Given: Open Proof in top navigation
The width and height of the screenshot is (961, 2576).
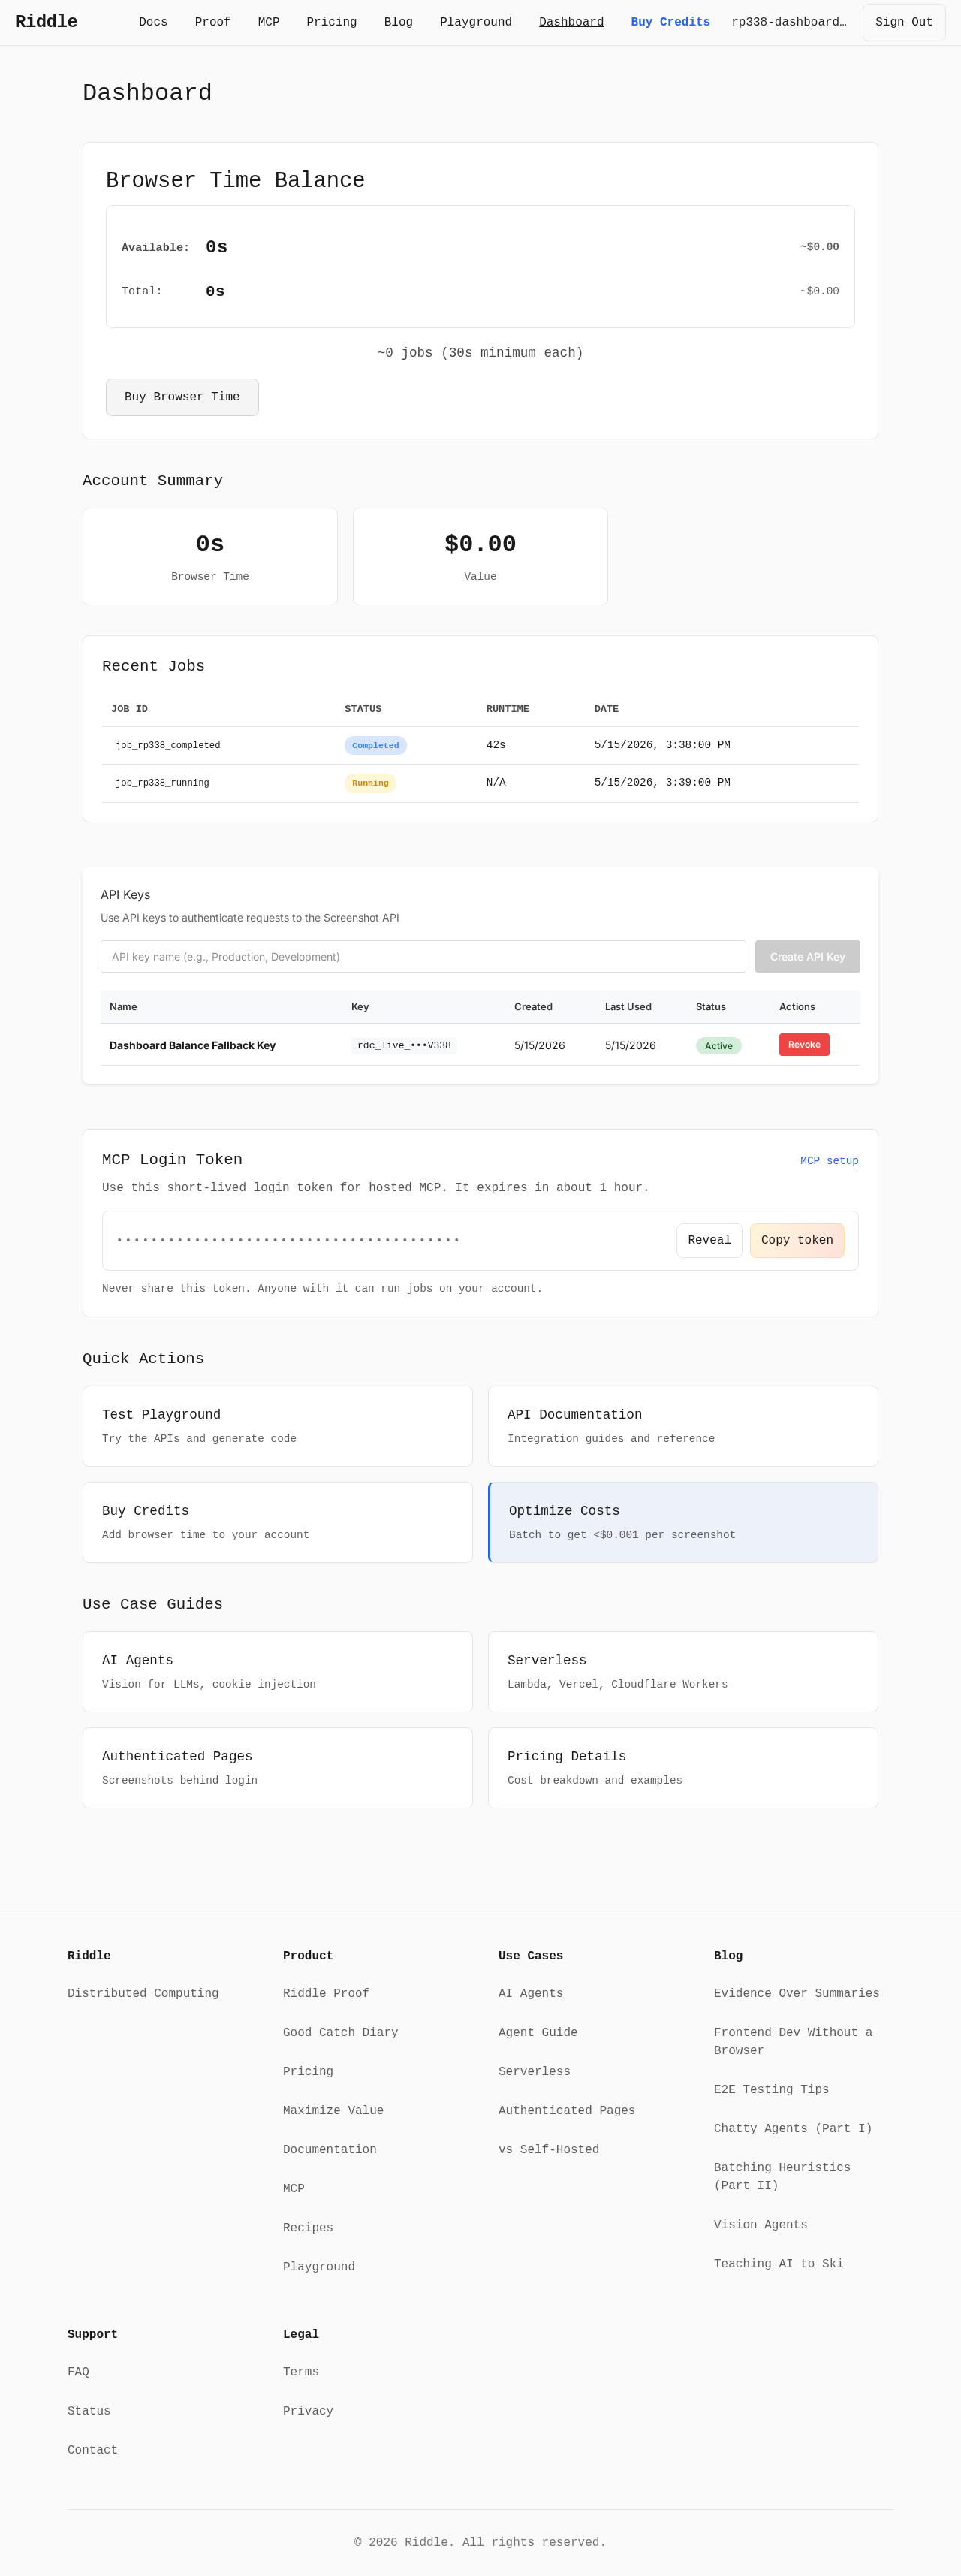Looking at the screenshot, I should (x=213, y=22).
